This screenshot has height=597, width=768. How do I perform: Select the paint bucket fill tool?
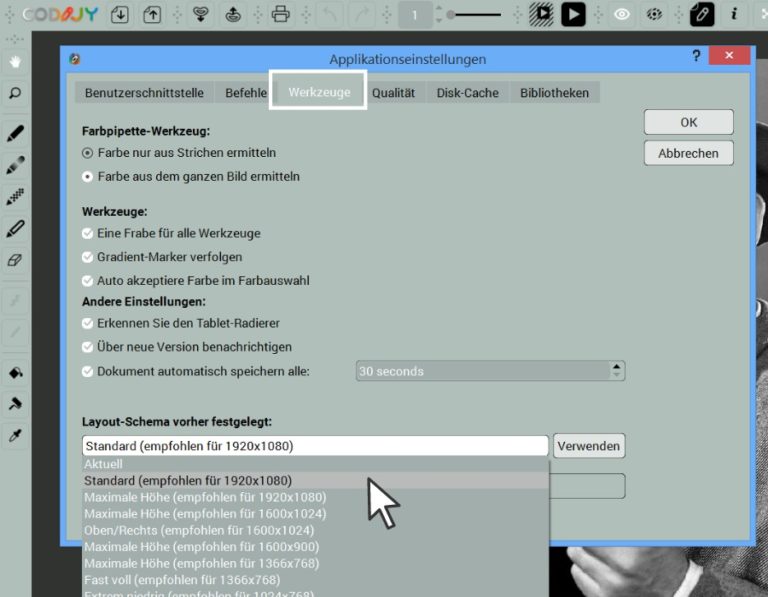15,372
